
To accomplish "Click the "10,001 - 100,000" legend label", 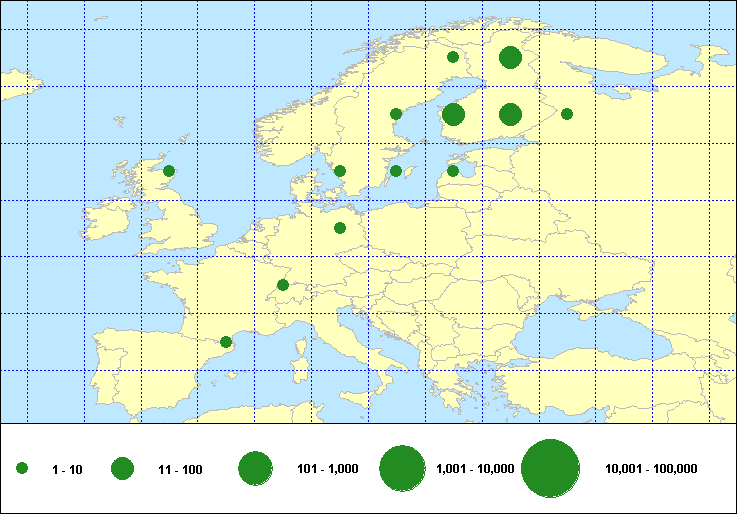I will click(651, 469).
